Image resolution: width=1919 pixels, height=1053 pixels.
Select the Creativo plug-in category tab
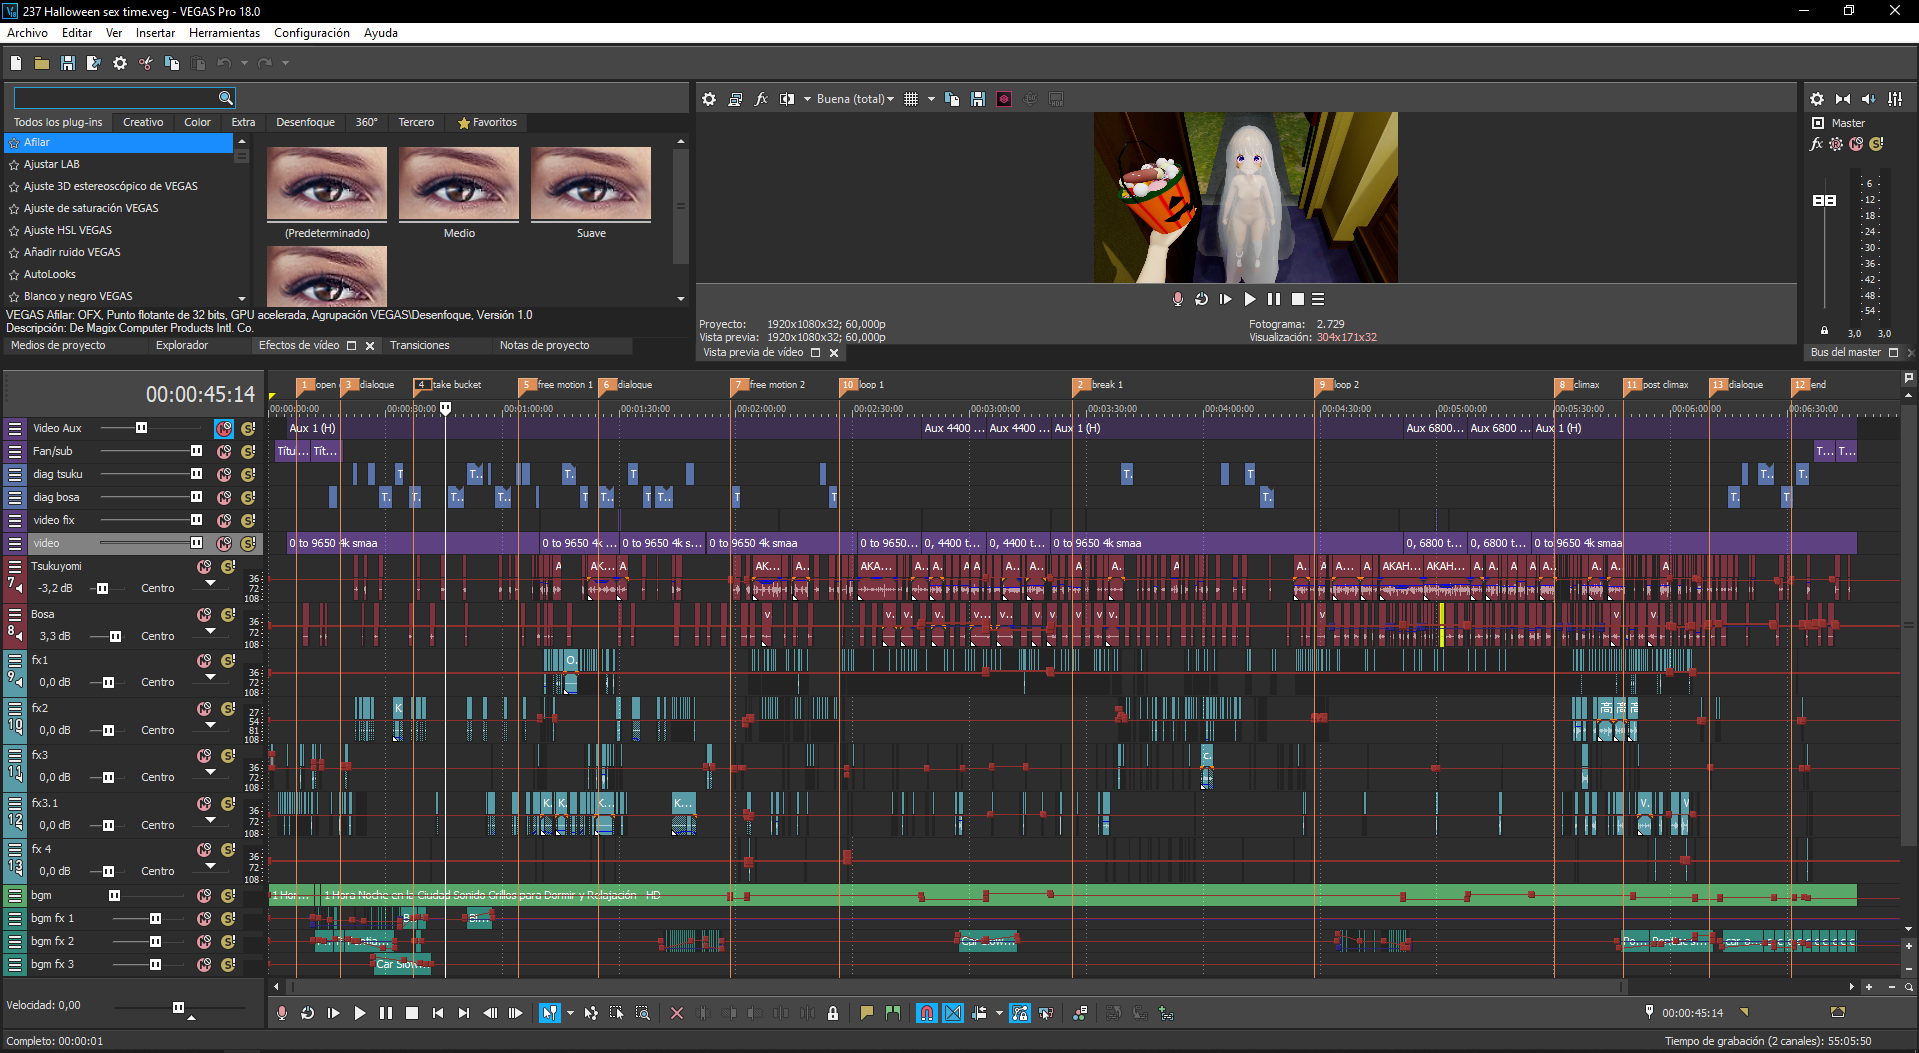[x=143, y=122]
